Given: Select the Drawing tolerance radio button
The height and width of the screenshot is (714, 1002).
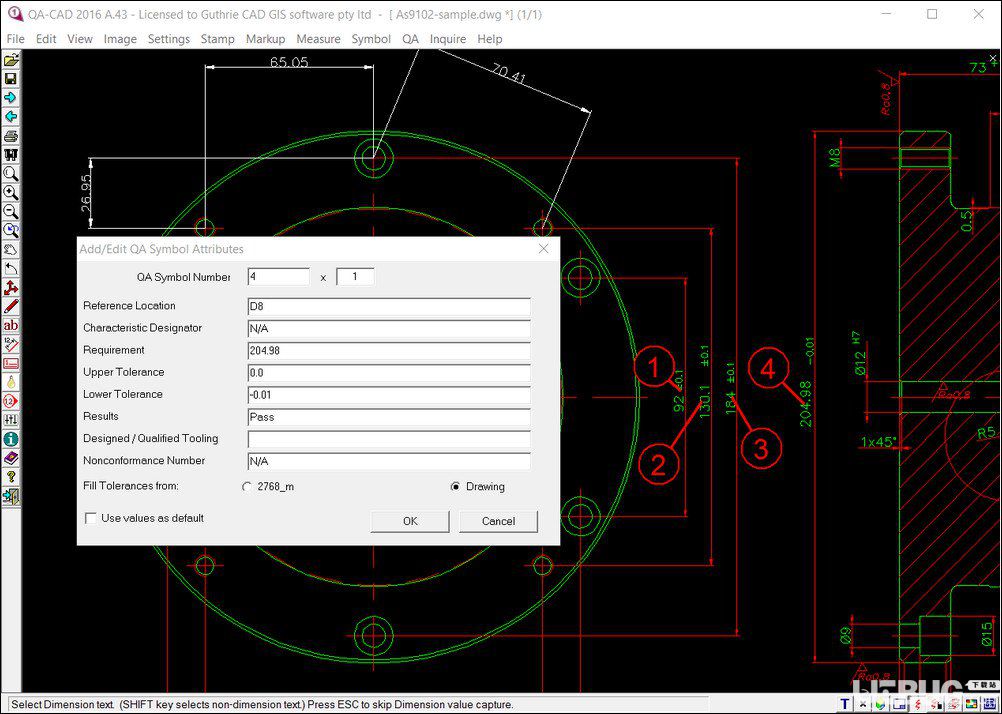Looking at the screenshot, I should [x=455, y=486].
